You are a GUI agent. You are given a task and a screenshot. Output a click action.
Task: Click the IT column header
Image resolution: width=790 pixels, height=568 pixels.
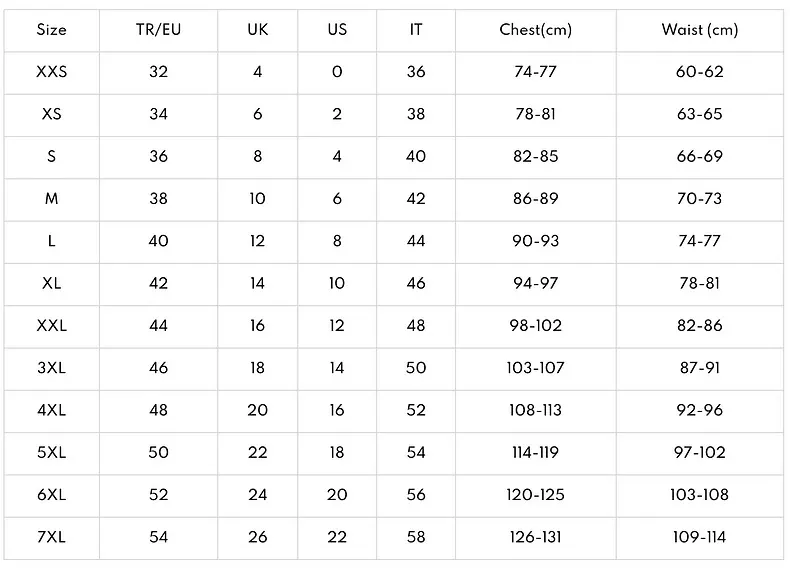point(416,30)
